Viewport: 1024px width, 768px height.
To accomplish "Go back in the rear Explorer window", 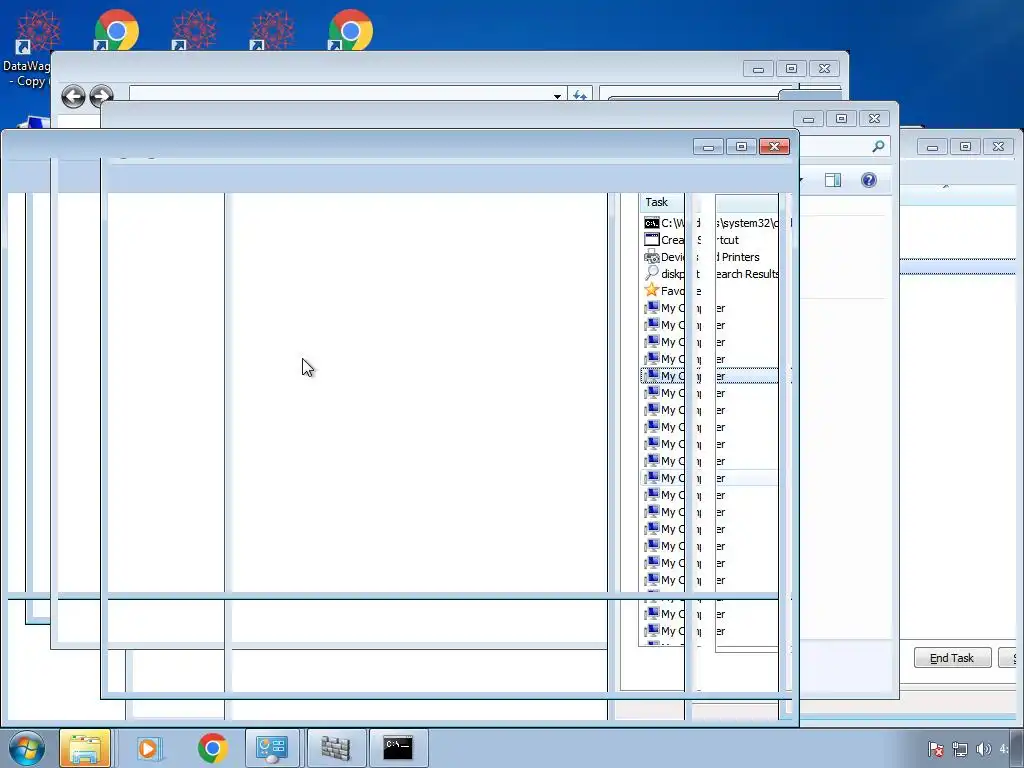I will coord(73,97).
